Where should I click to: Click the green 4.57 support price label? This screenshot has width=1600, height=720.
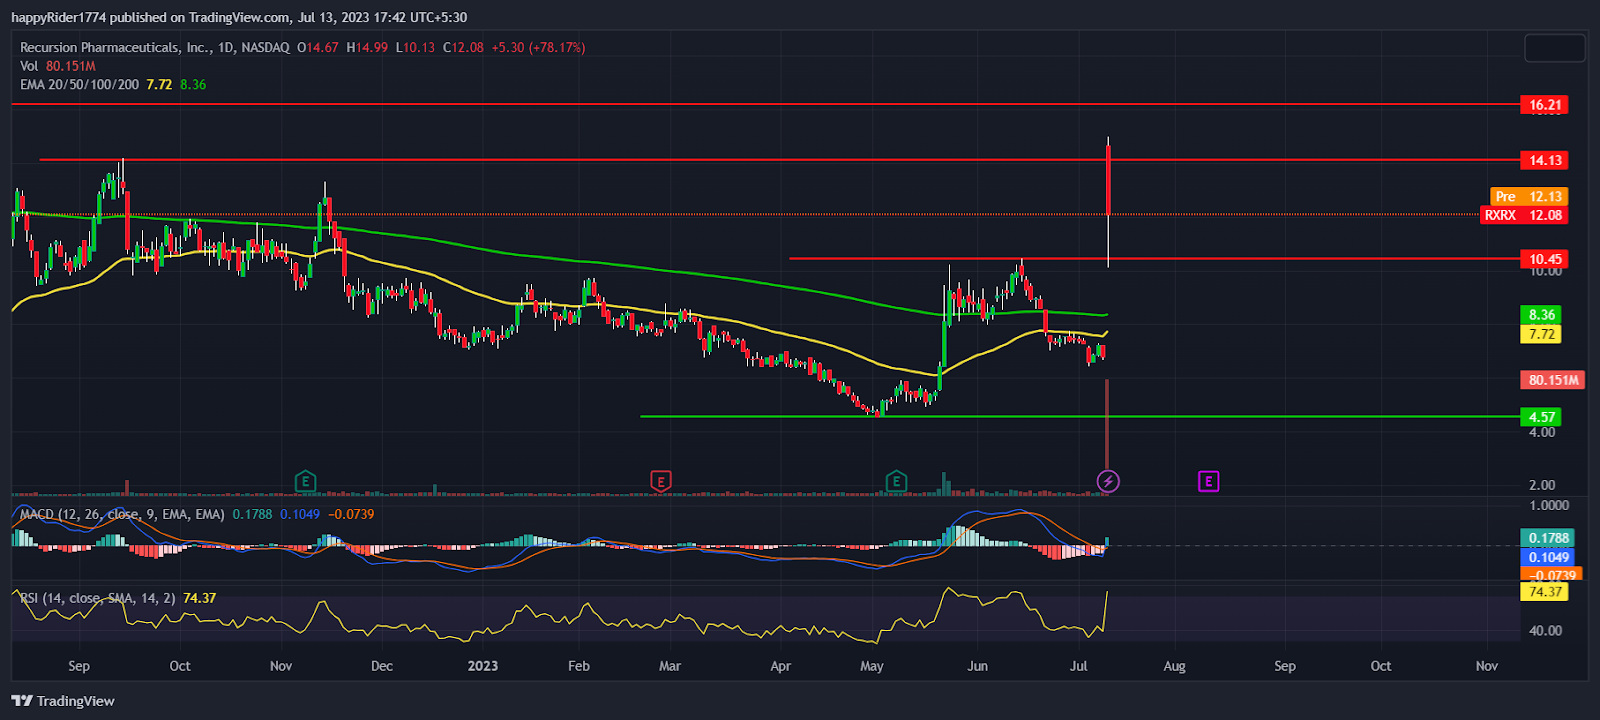[1541, 417]
